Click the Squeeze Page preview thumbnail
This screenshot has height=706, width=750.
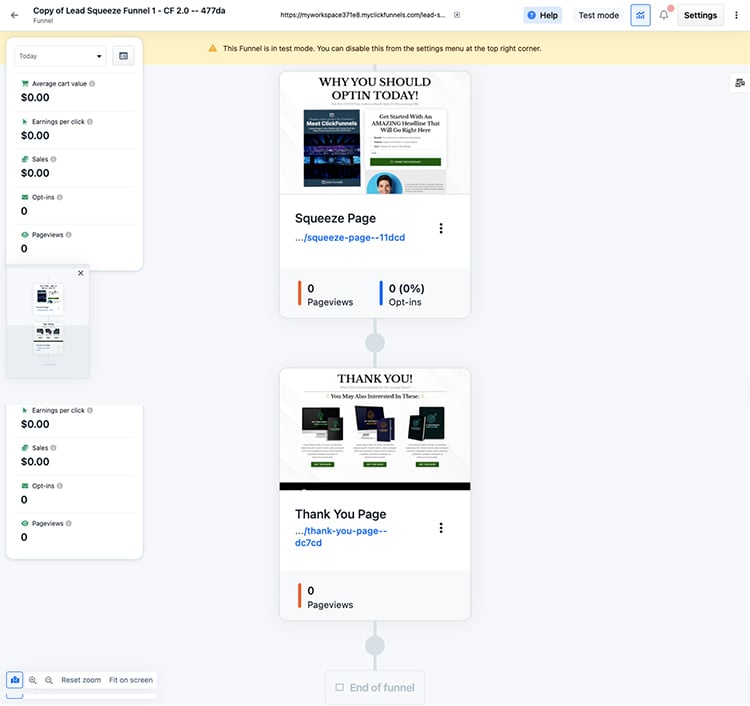coord(374,133)
